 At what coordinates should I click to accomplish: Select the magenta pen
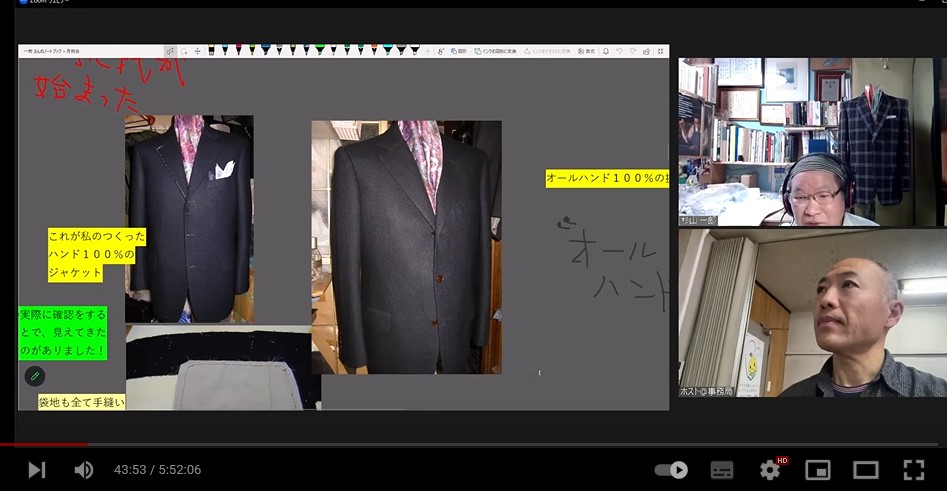[x=239, y=51]
